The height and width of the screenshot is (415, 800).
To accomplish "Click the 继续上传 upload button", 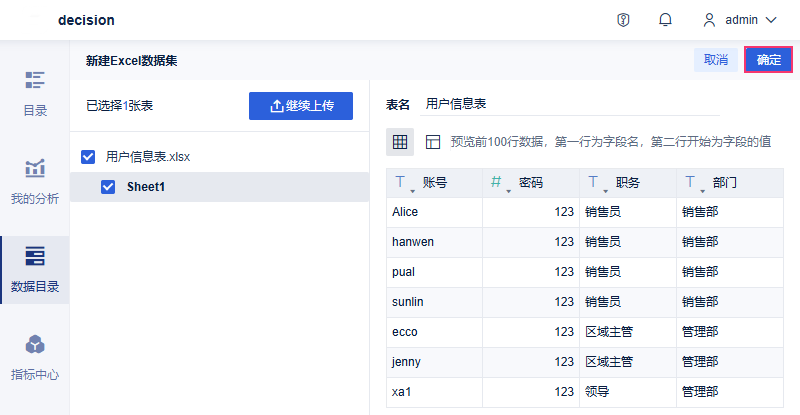I will coord(301,105).
